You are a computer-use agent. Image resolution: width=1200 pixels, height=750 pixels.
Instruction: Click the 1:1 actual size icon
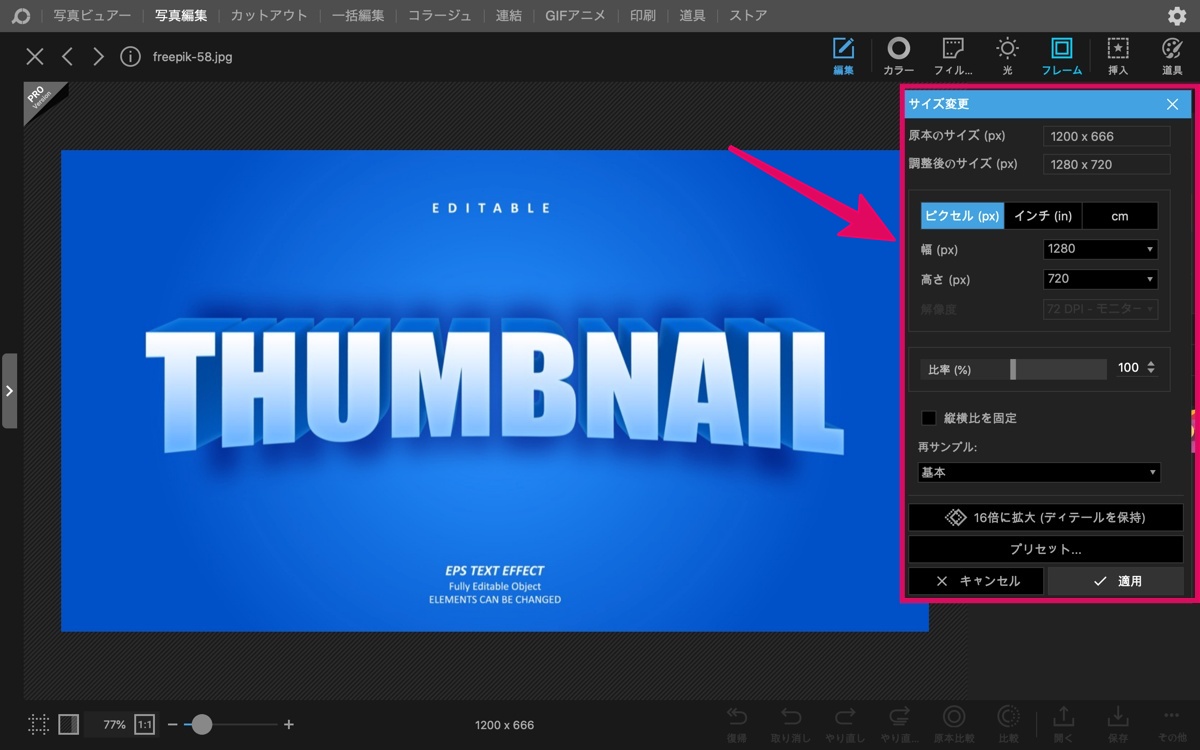pyautogui.click(x=145, y=724)
